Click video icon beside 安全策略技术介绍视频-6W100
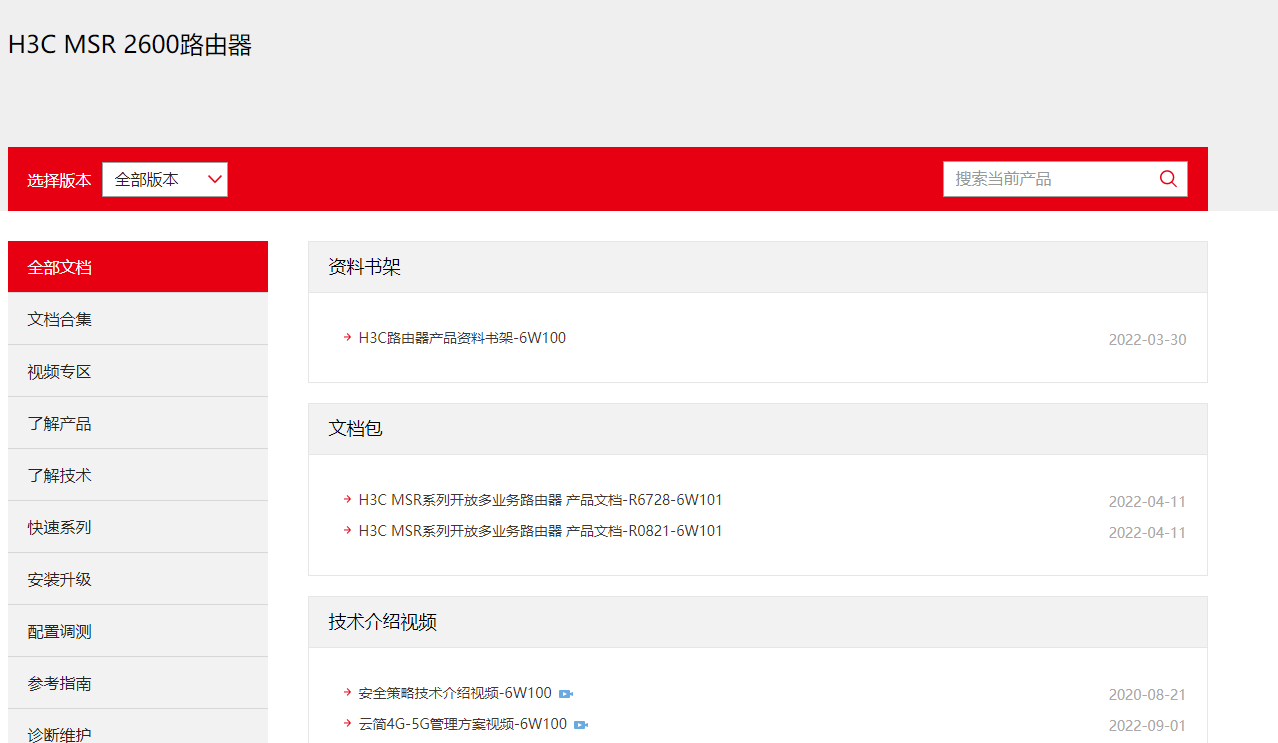 (x=565, y=694)
